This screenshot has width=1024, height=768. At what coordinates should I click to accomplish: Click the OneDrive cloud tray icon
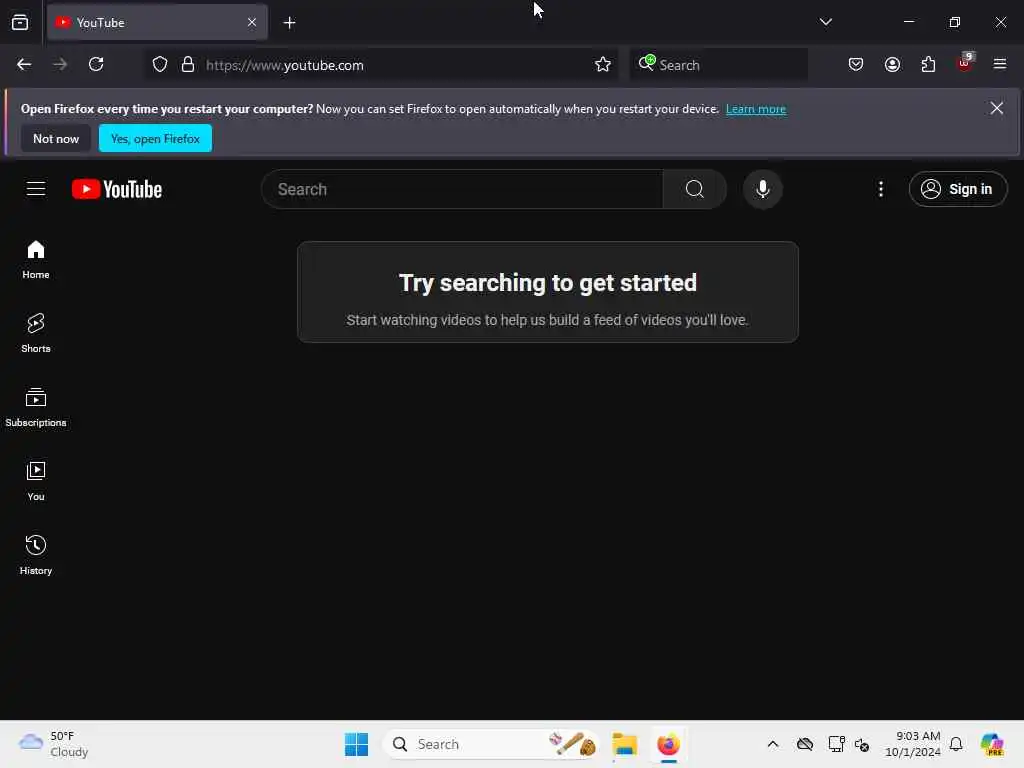coord(805,744)
